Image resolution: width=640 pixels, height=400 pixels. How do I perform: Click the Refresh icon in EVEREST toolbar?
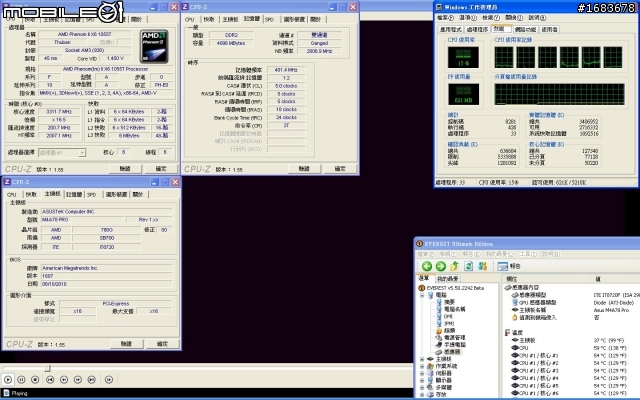469,266
